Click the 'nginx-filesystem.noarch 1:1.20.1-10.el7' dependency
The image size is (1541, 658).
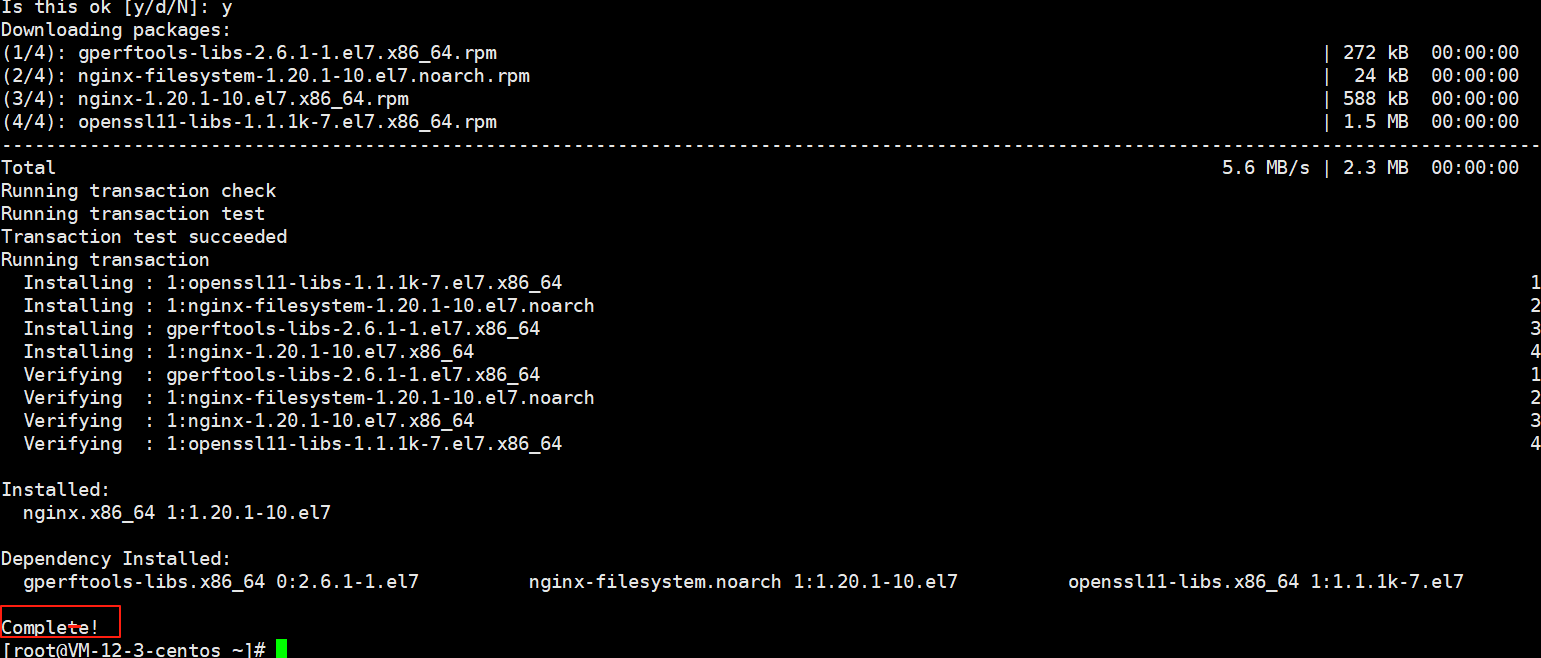pos(744,582)
